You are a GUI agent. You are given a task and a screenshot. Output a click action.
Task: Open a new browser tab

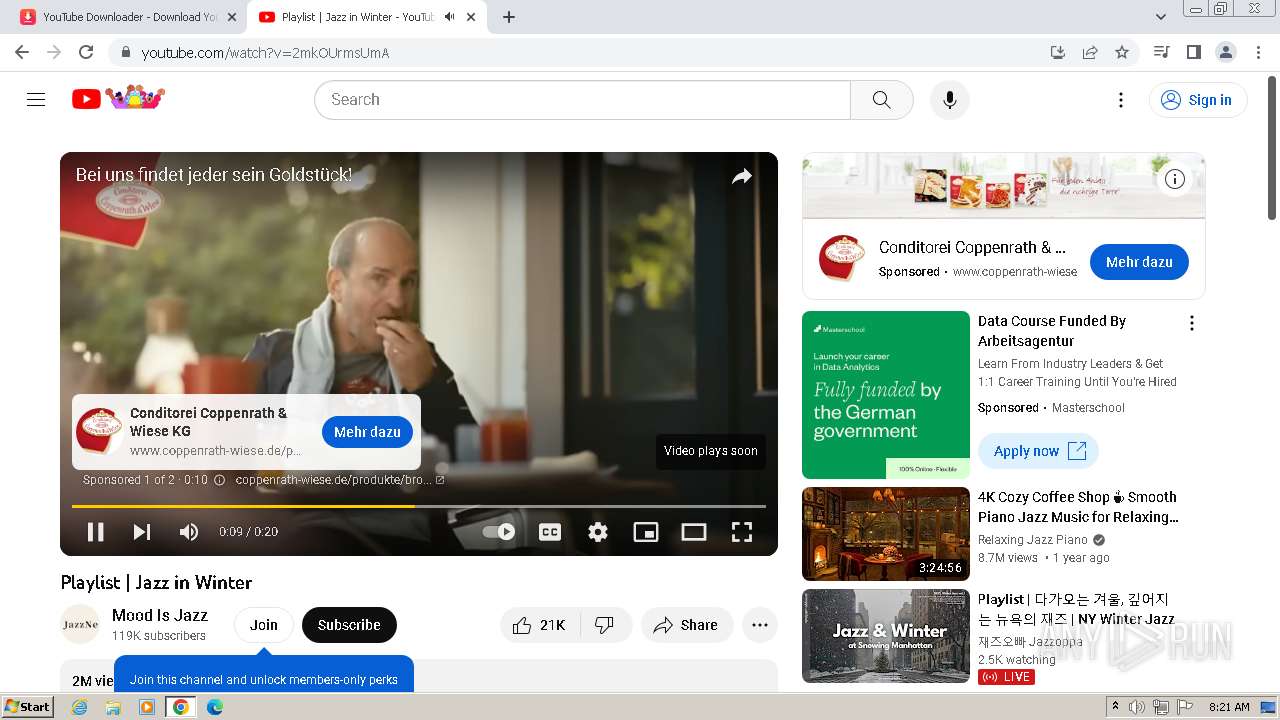pyautogui.click(x=509, y=17)
